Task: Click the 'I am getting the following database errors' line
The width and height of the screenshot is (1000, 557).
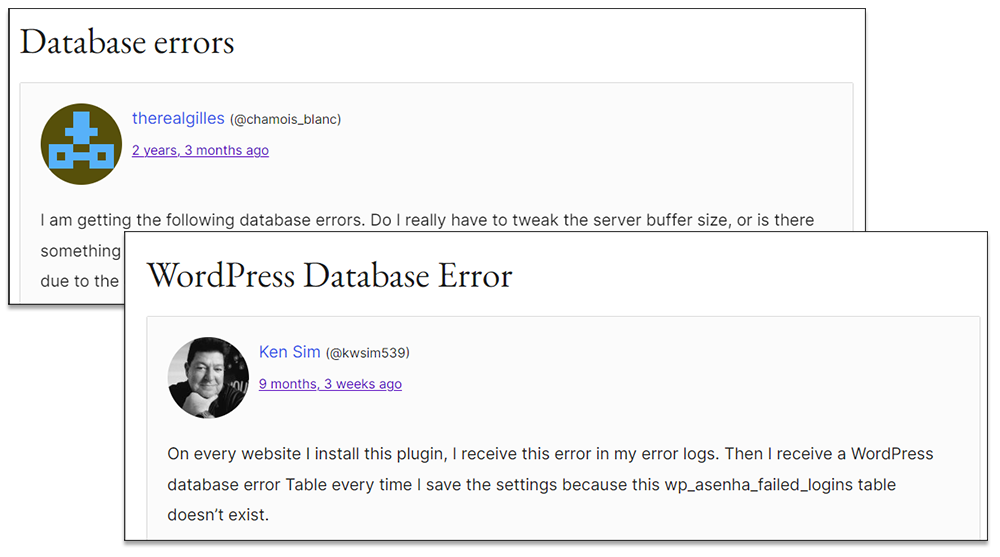Action: (x=427, y=220)
